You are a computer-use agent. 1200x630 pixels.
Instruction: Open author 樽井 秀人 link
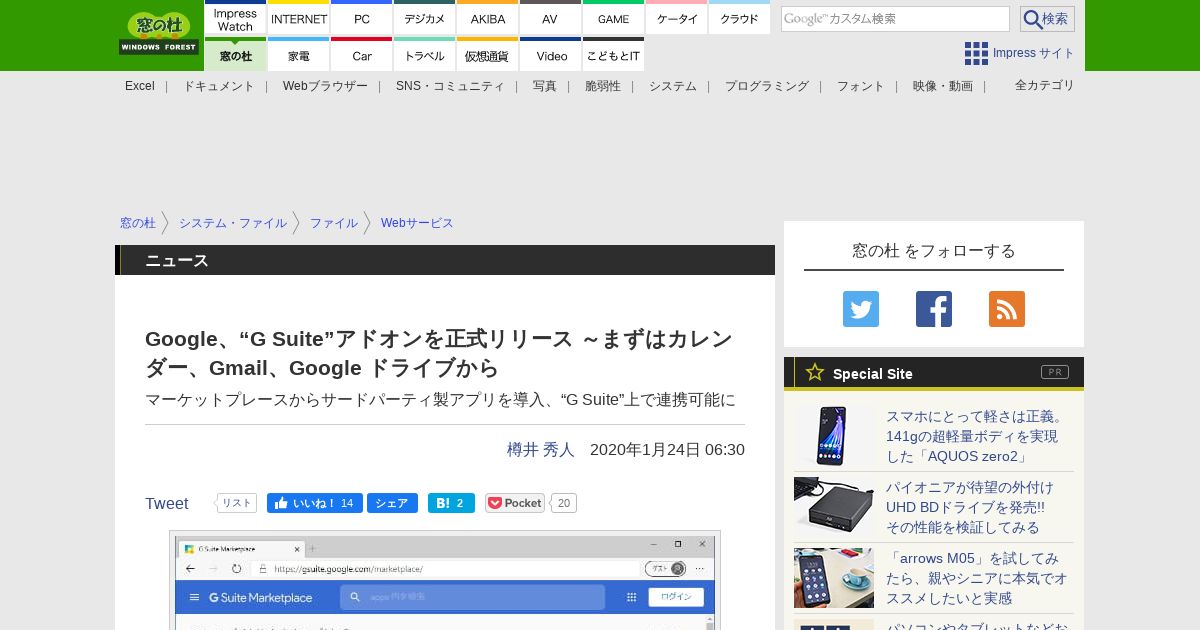tap(541, 450)
